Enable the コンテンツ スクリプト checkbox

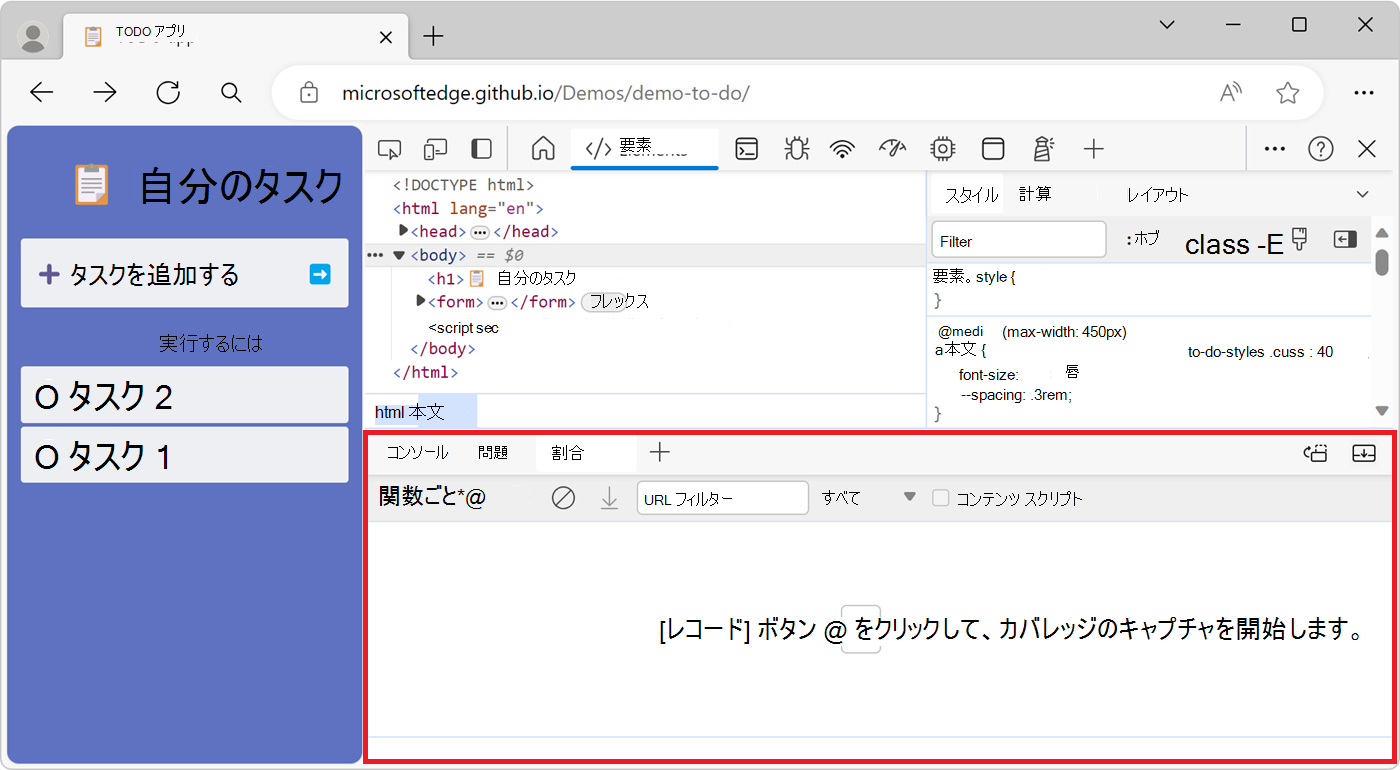click(943, 497)
